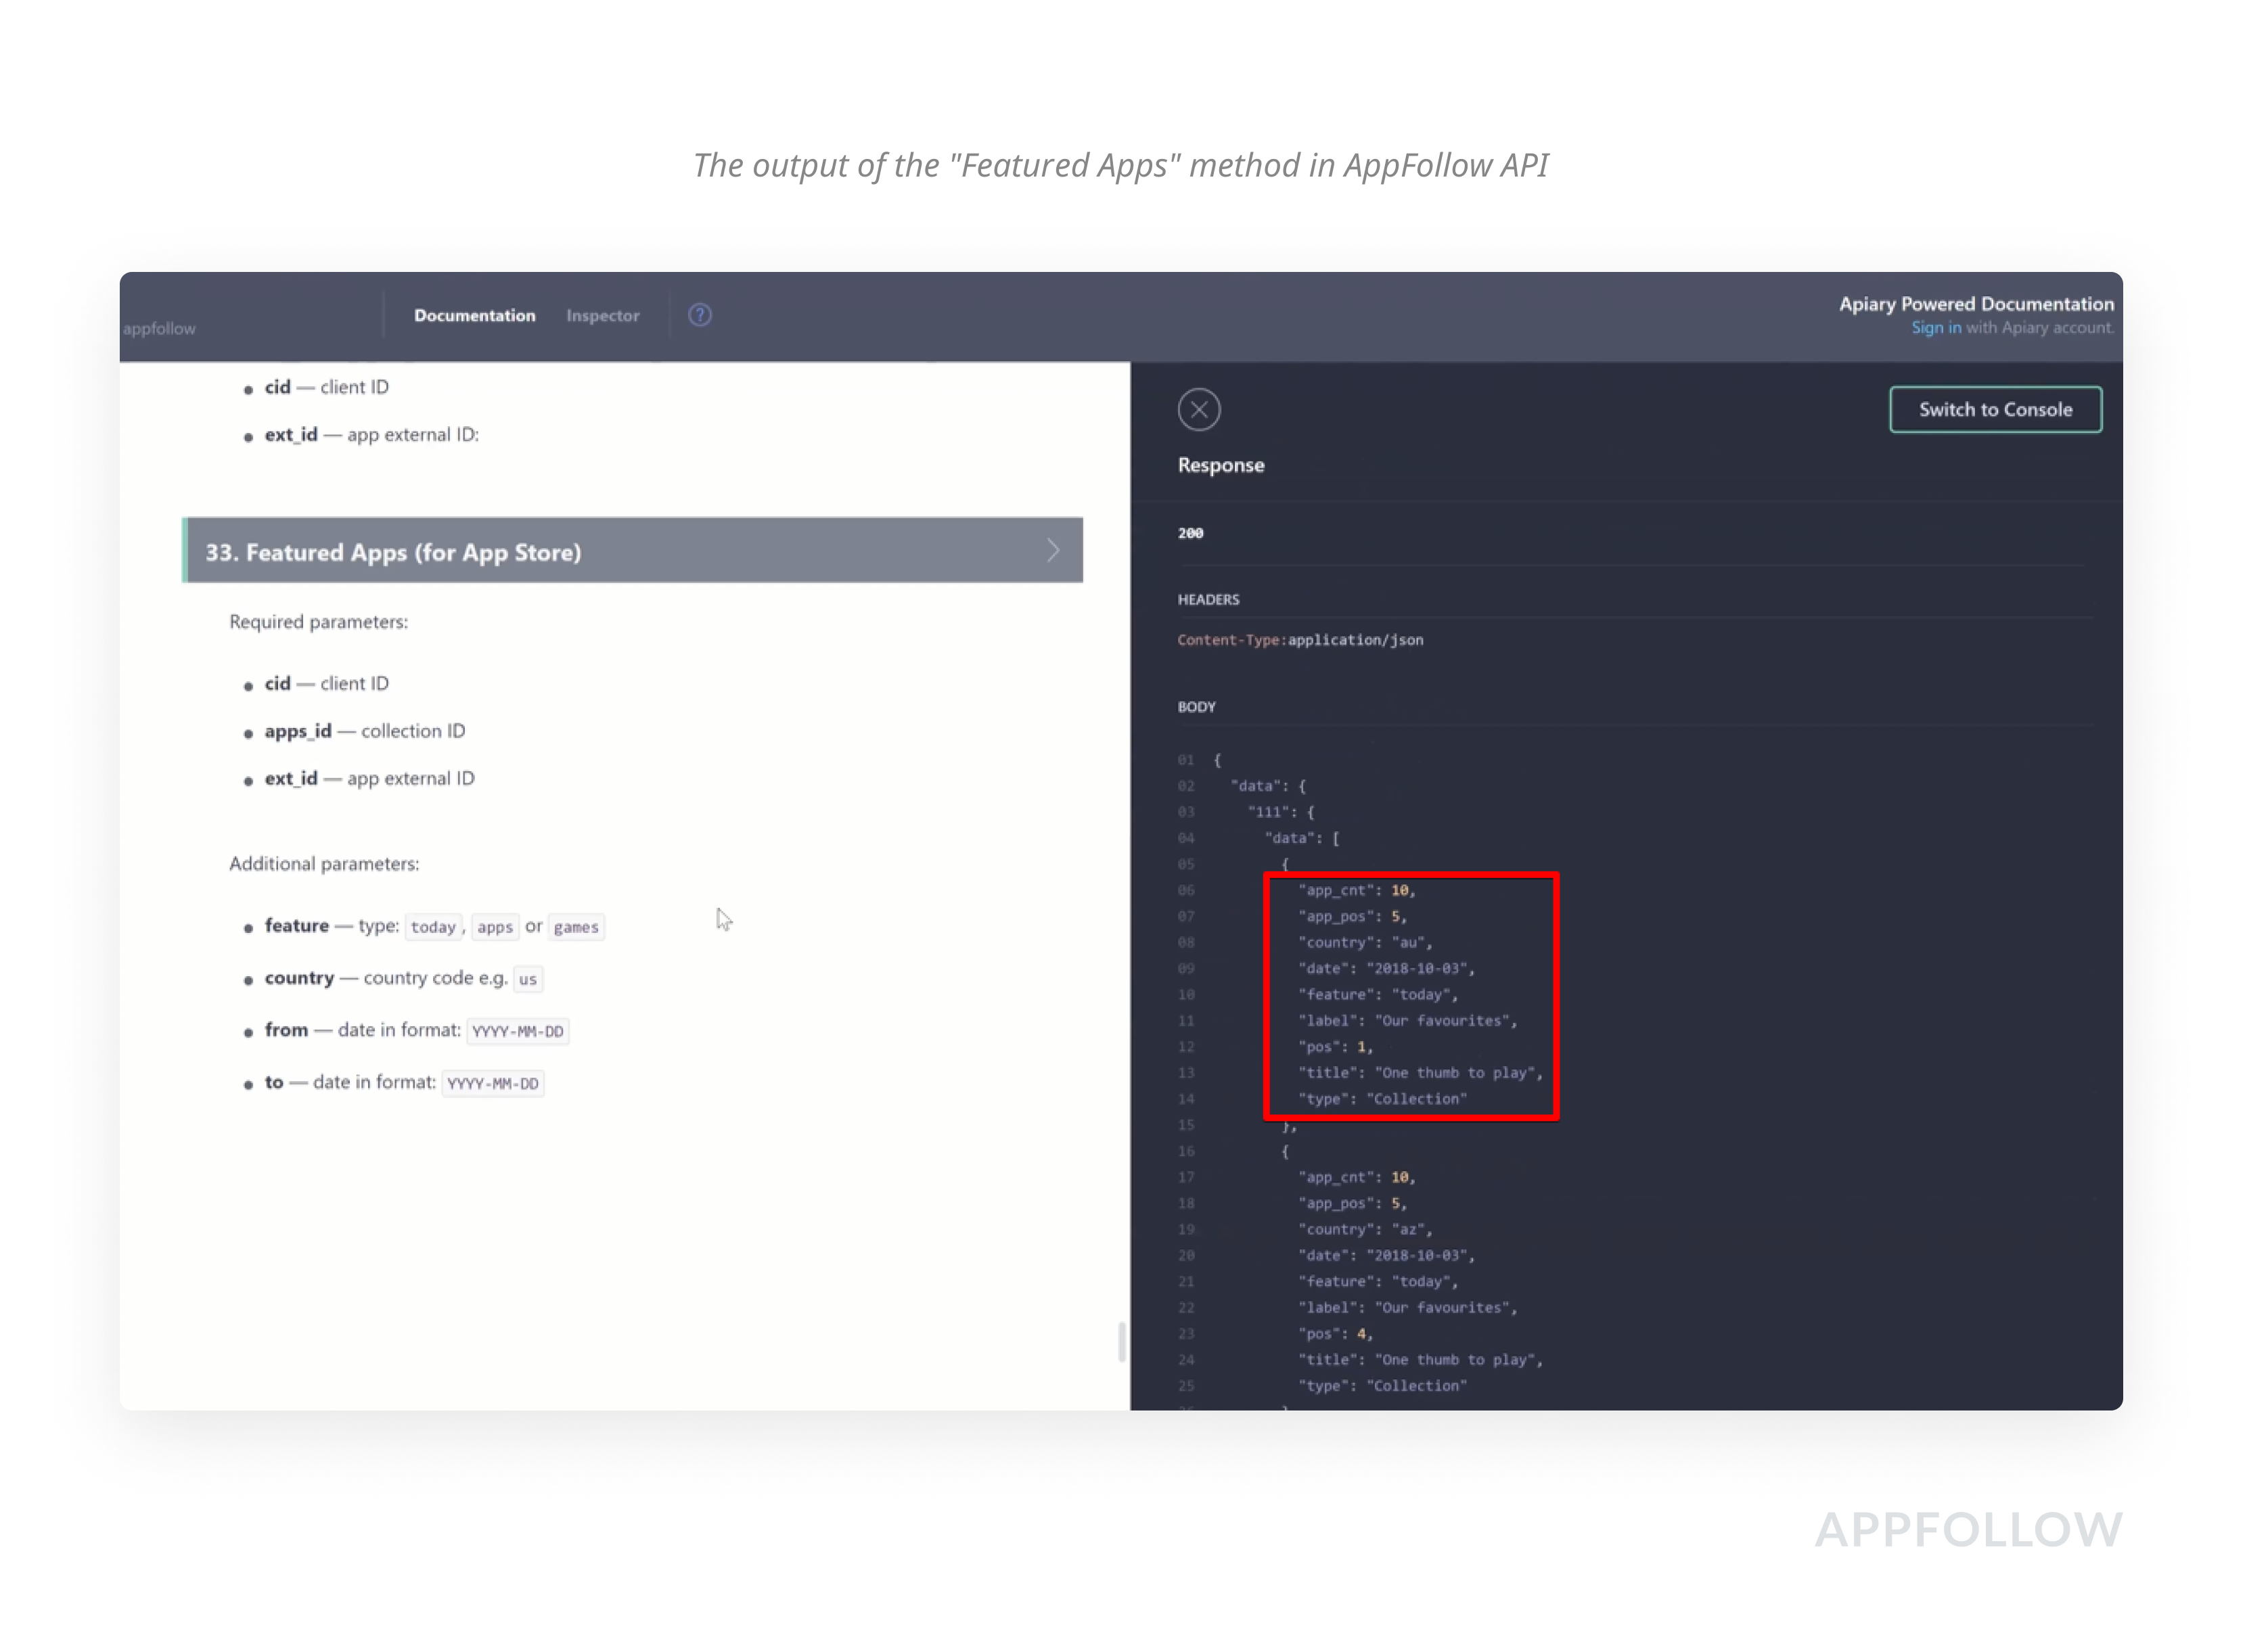Image resolution: width=2245 pixels, height=1652 pixels.
Task: Click the 'today' code tag
Action: (x=433, y=927)
